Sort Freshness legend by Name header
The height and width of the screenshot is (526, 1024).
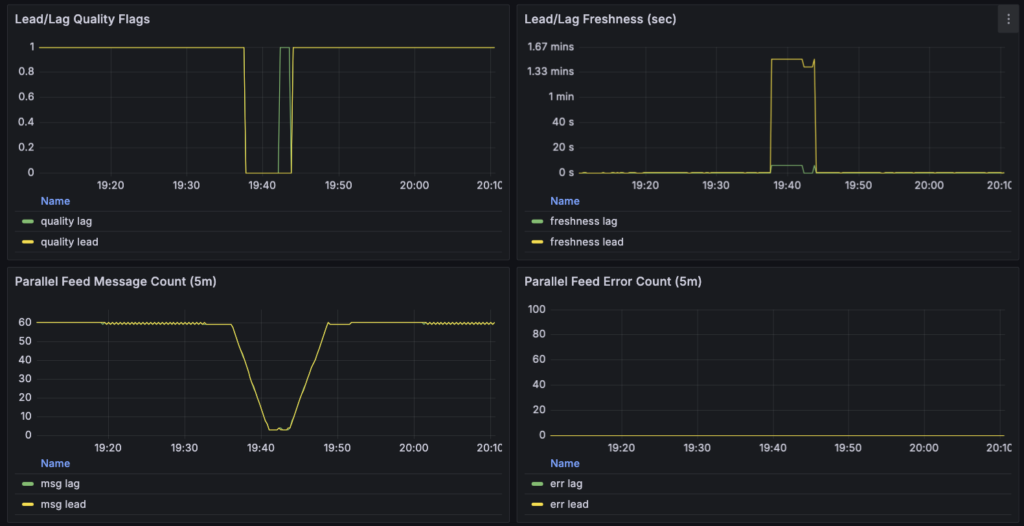565,201
